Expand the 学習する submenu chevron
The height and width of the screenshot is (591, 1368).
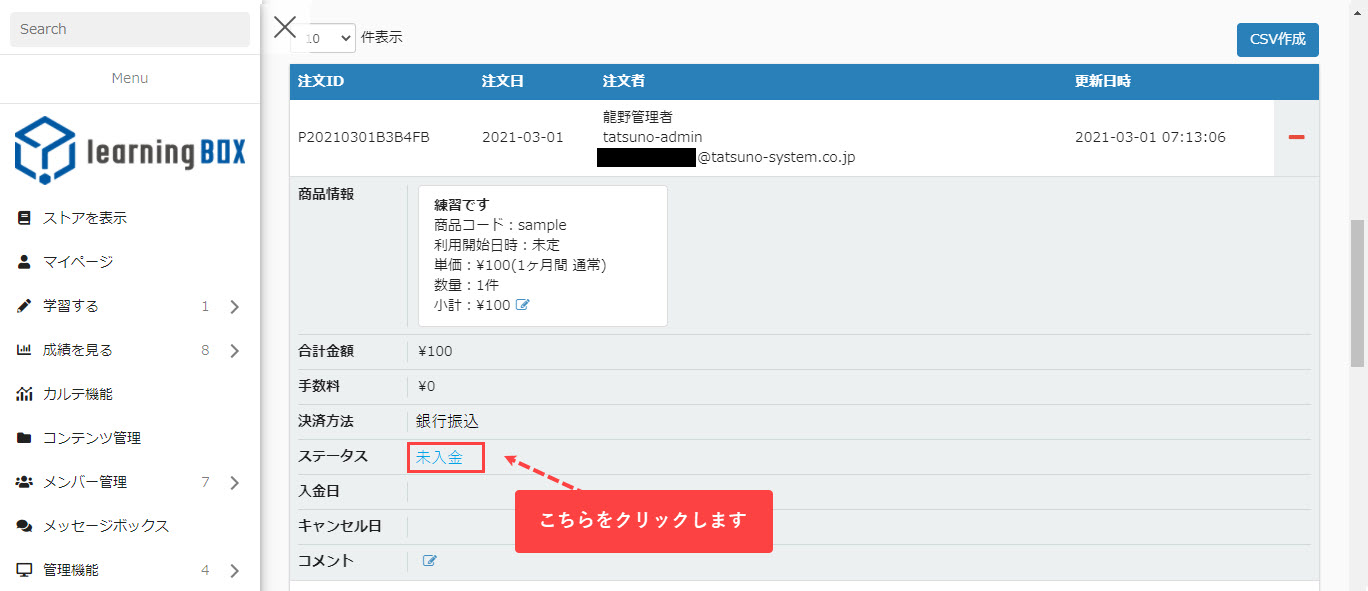coord(234,307)
